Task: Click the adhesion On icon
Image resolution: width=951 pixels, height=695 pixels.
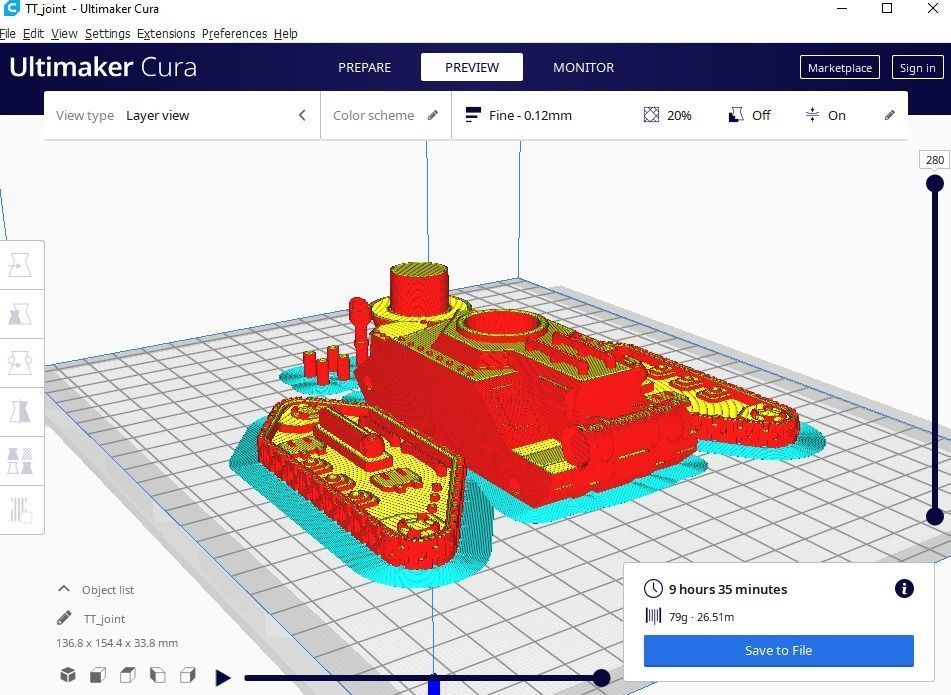Action: (812, 114)
